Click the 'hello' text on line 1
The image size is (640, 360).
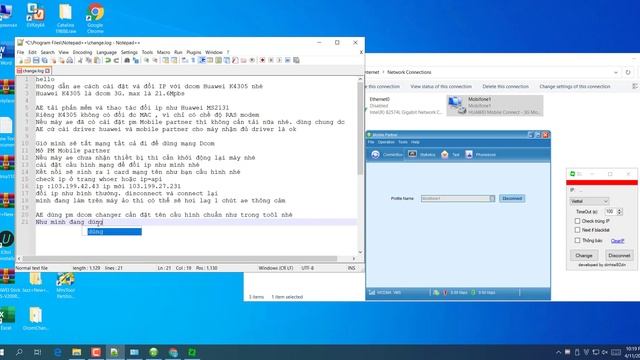point(45,79)
